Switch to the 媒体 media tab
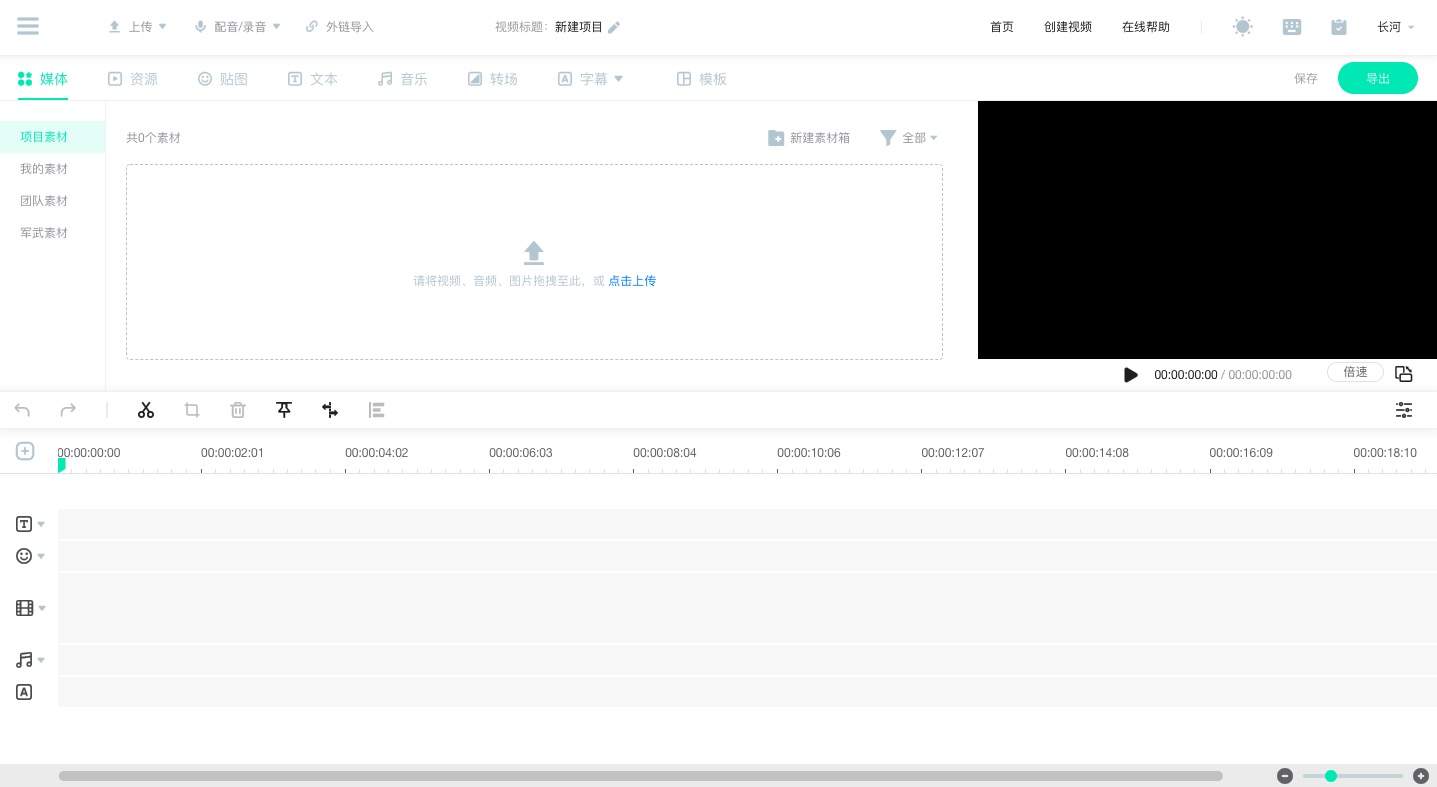The height and width of the screenshot is (787, 1437). (43, 79)
